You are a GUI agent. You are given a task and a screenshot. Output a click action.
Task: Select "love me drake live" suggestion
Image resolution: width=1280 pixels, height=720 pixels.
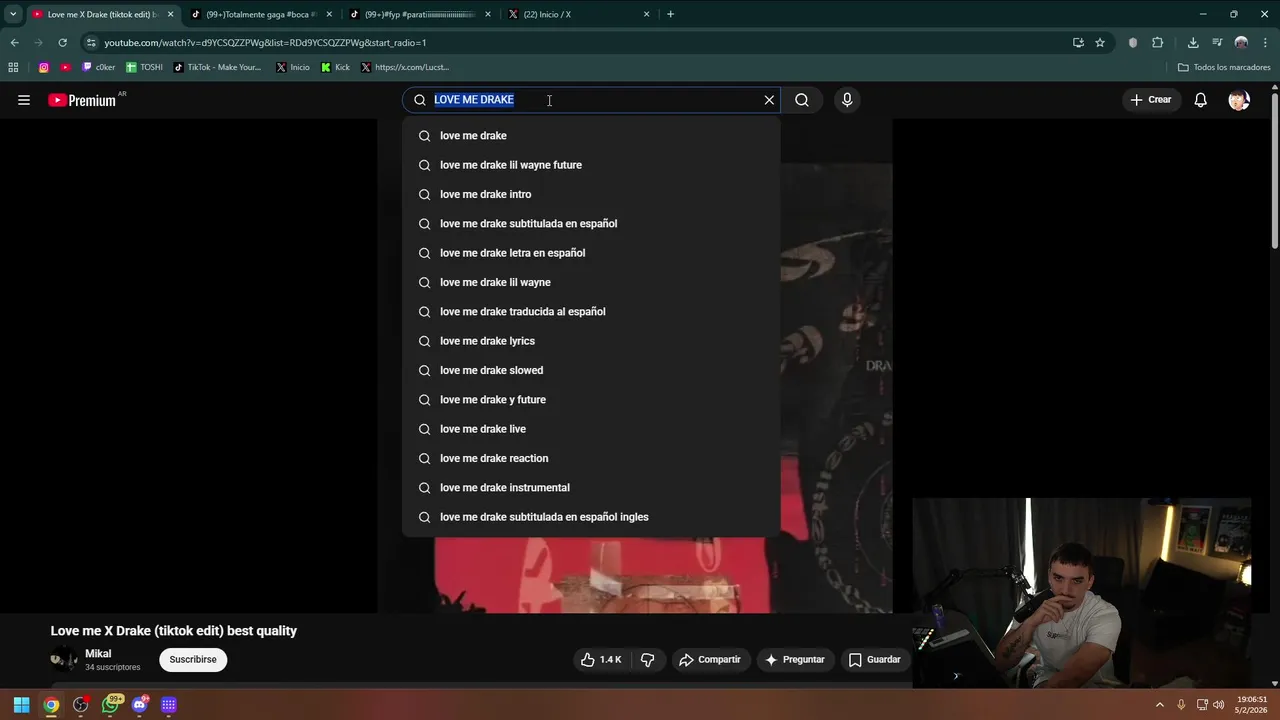click(x=591, y=429)
